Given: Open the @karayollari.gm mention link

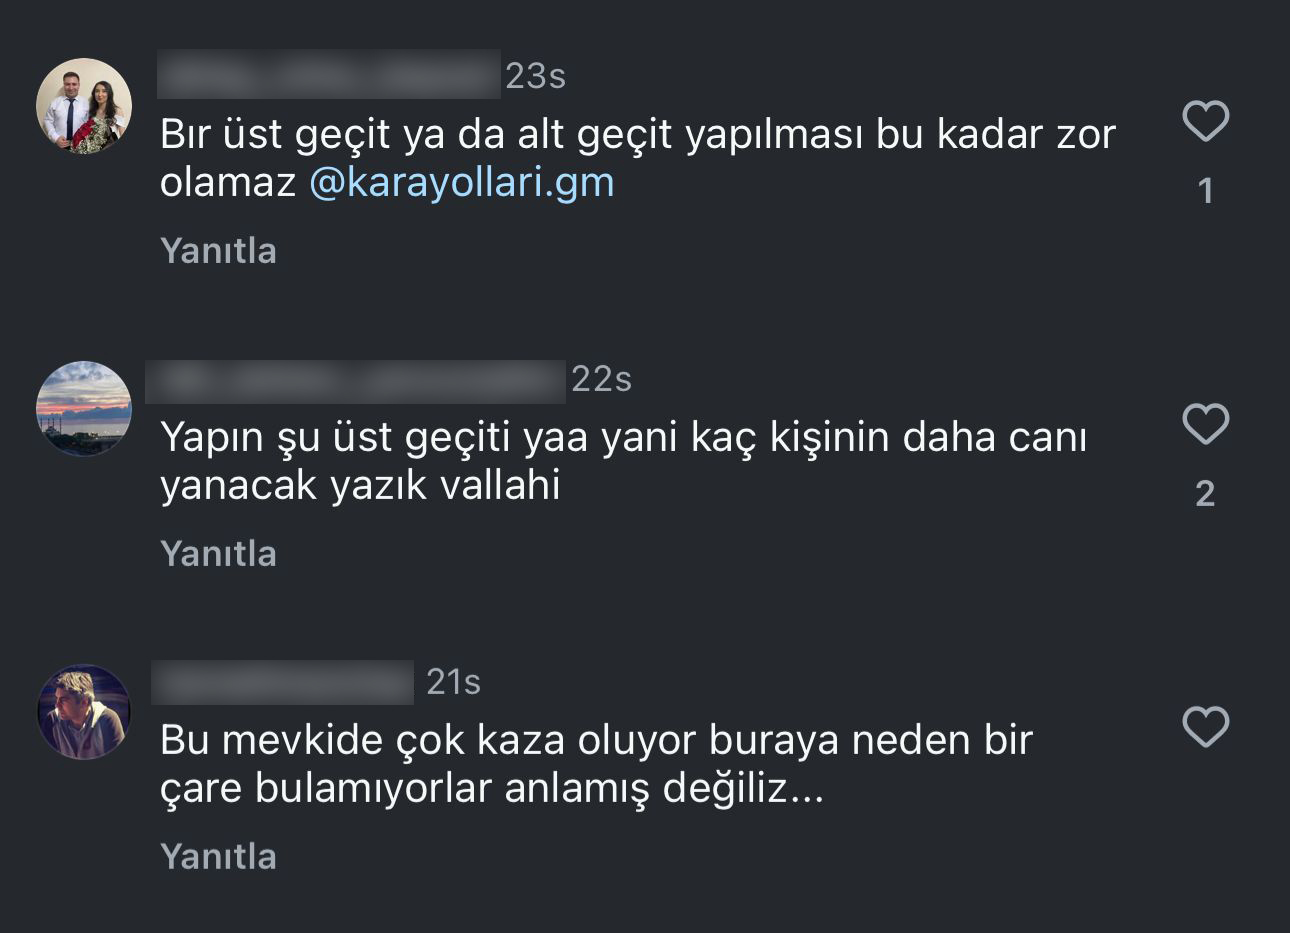Looking at the screenshot, I should [461, 183].
